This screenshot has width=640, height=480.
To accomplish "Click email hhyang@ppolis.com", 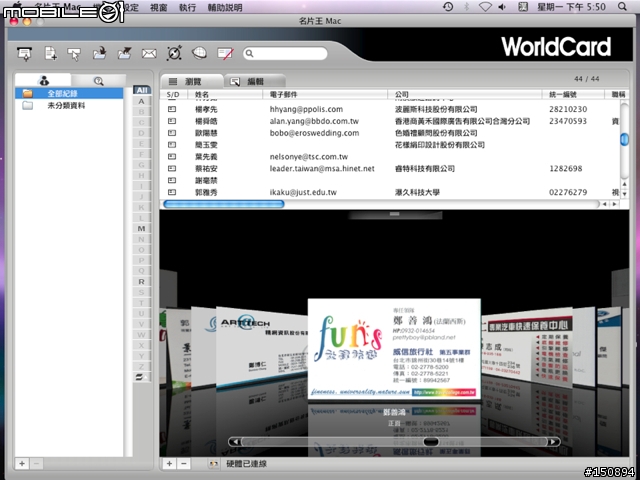I will [306, 109].
